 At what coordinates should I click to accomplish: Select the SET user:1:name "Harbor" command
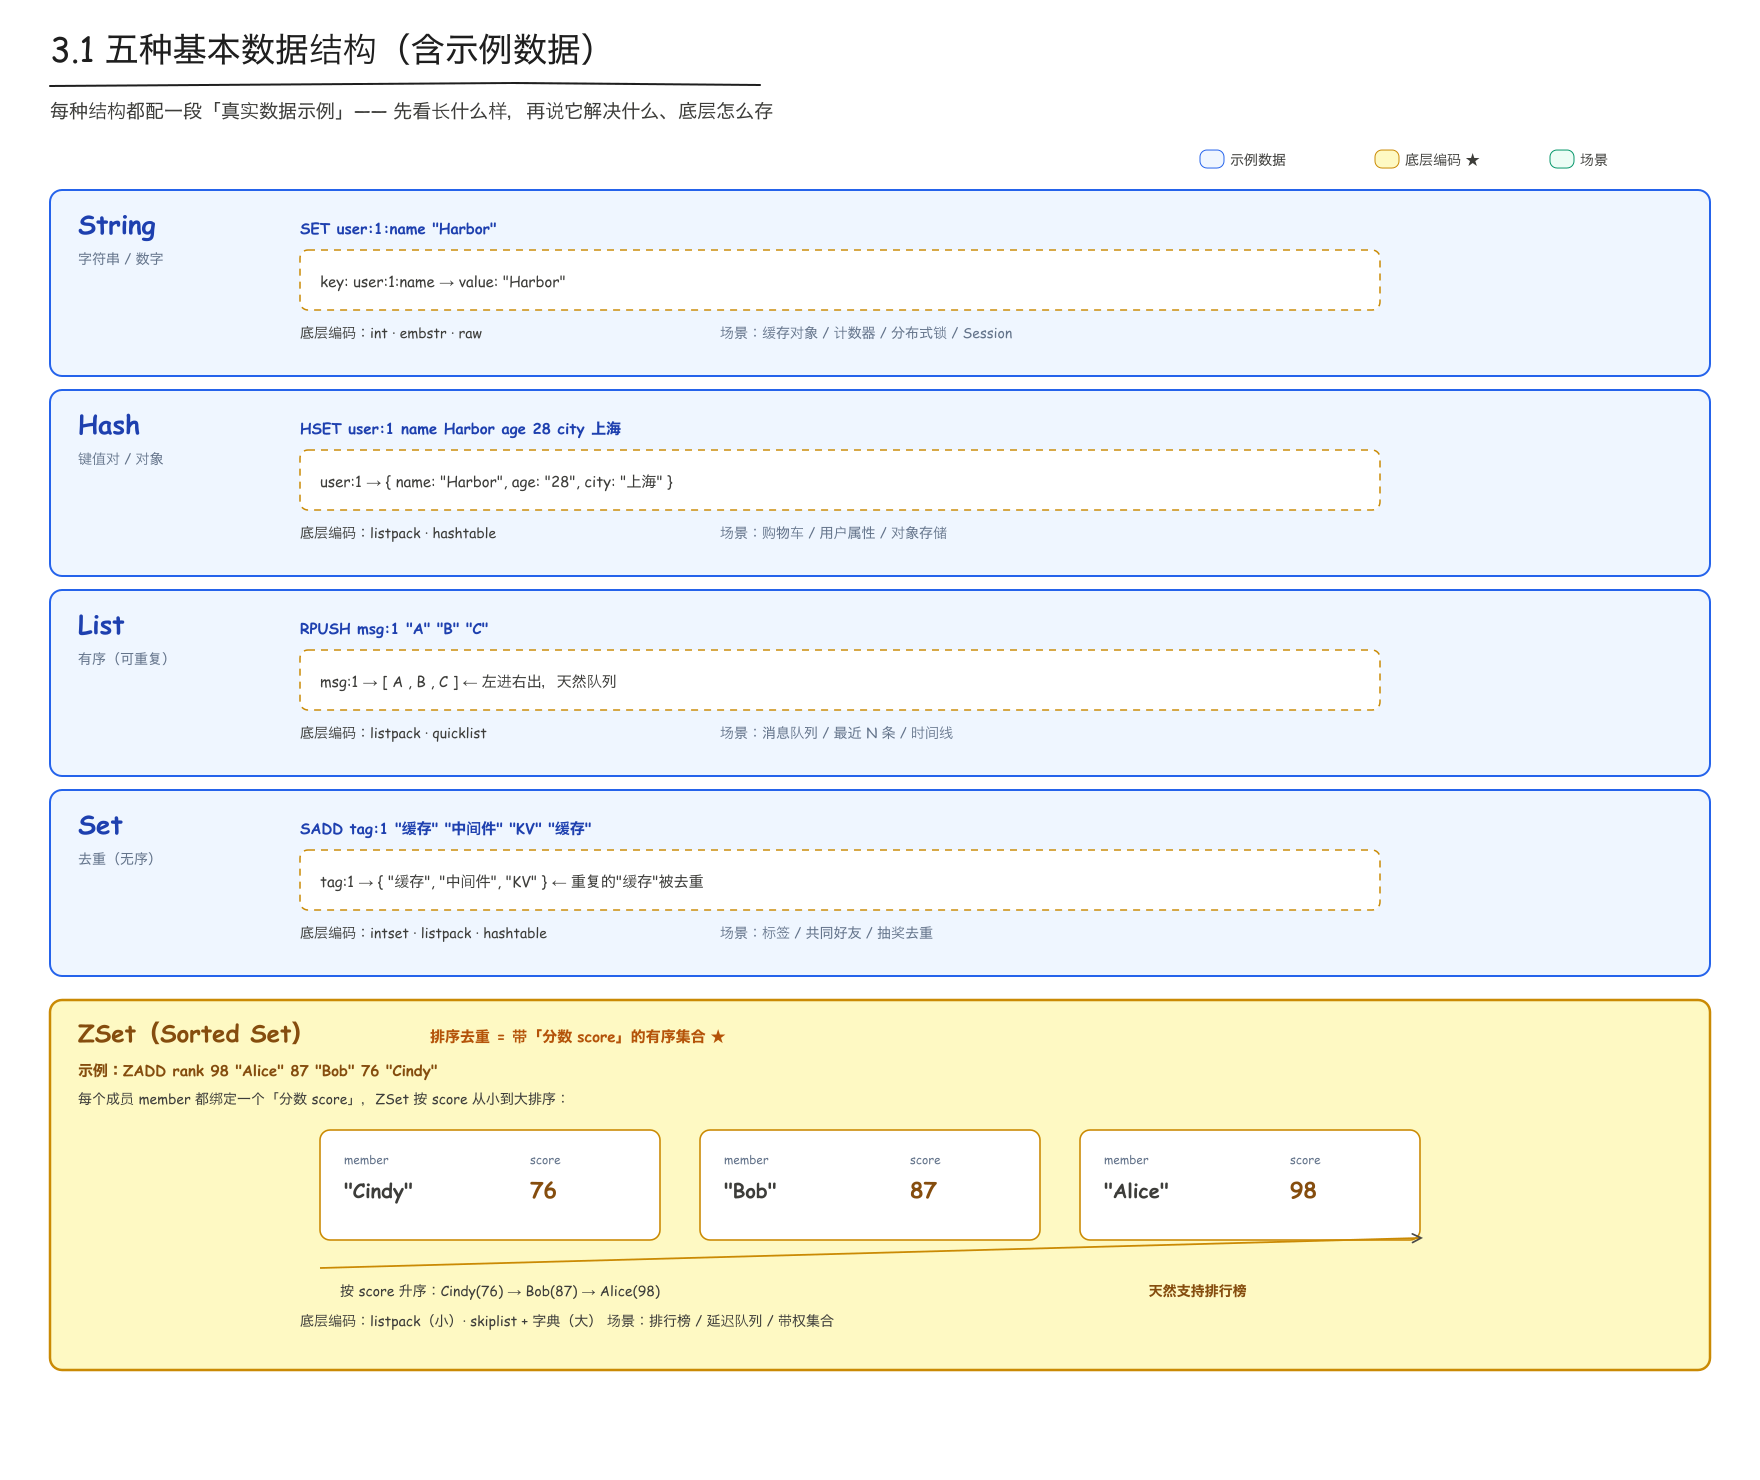point(398,229)
